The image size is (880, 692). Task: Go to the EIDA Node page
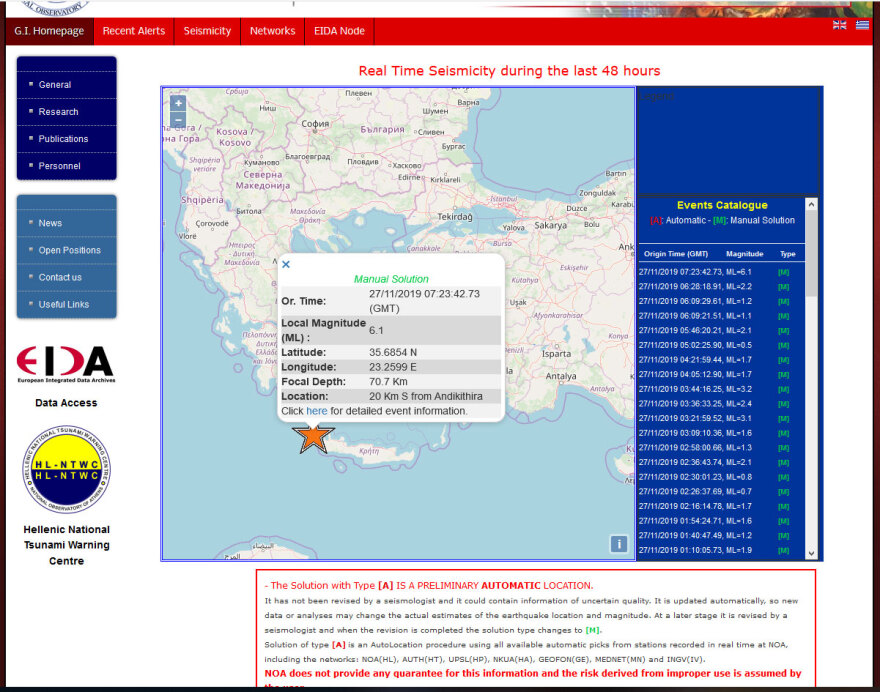(x=339, y=31)
